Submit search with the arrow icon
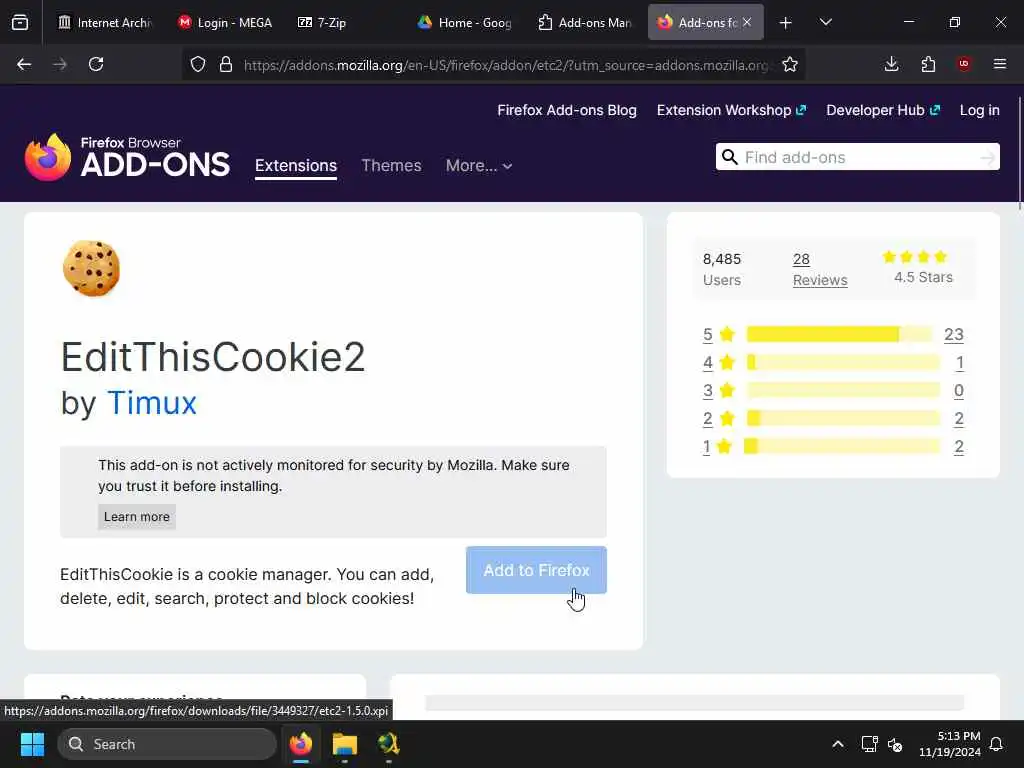The image size is (1024, 768). click(987, 157)
